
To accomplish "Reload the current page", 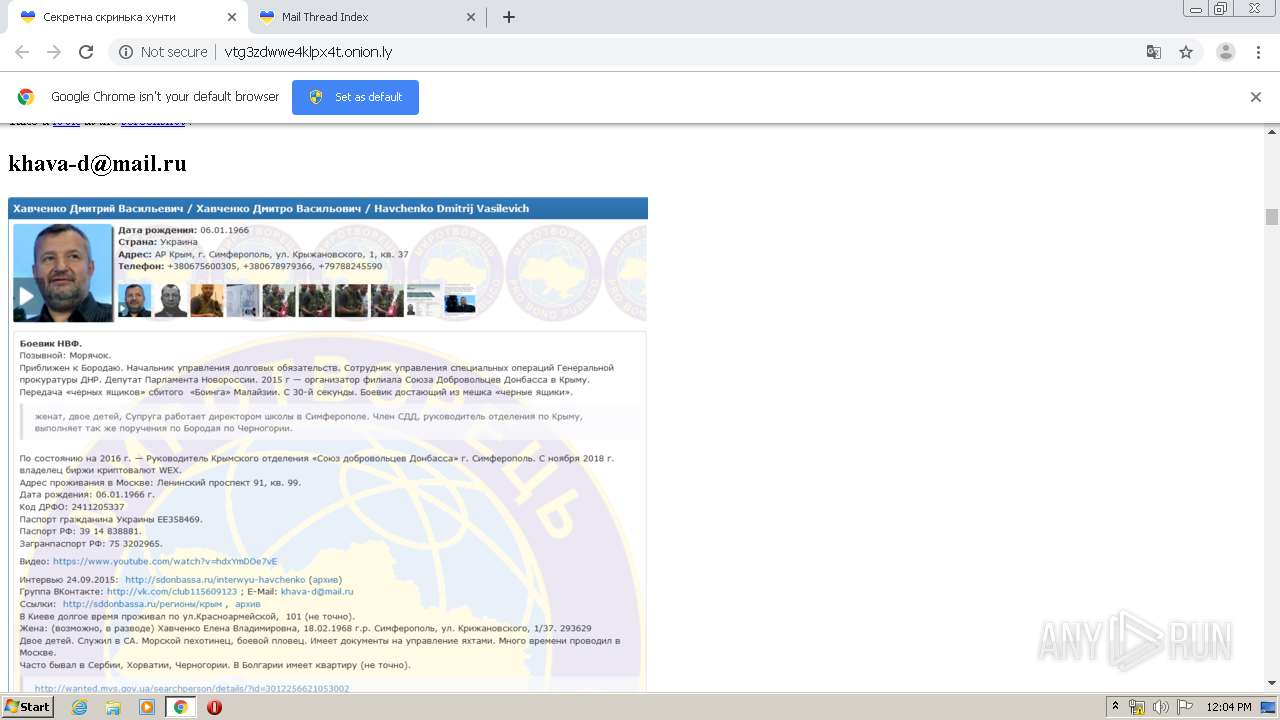I will coord(86,52).
